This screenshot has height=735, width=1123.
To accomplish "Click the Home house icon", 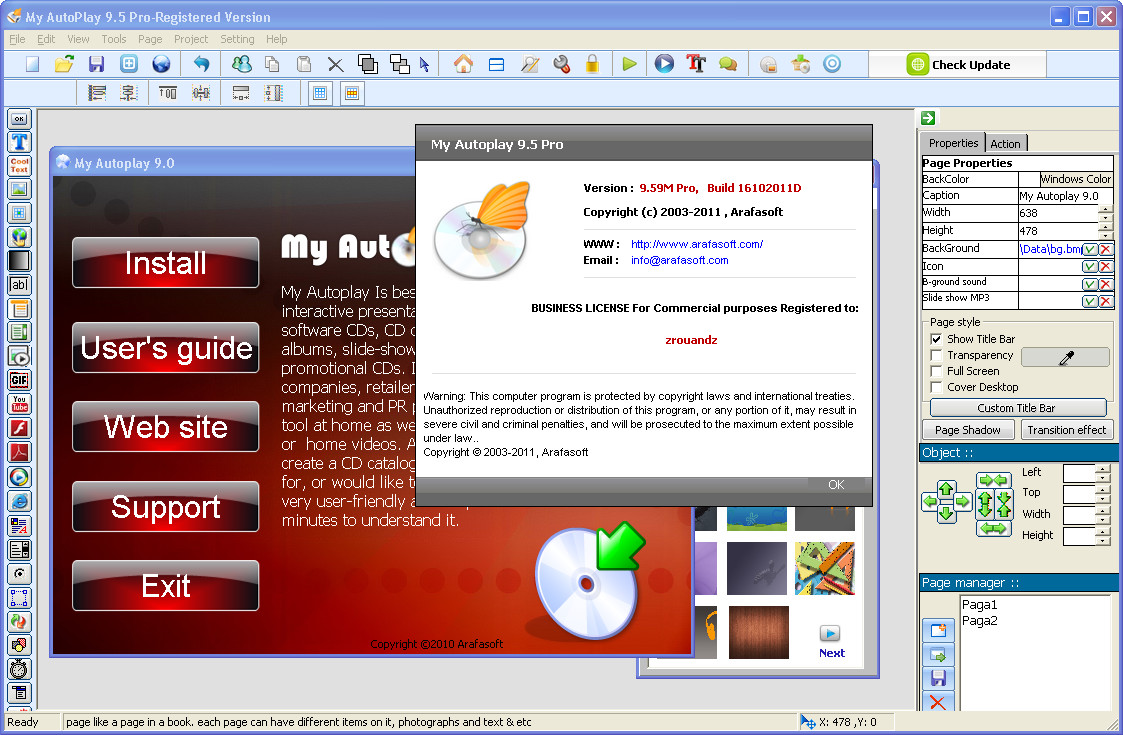I will [463, 64].
